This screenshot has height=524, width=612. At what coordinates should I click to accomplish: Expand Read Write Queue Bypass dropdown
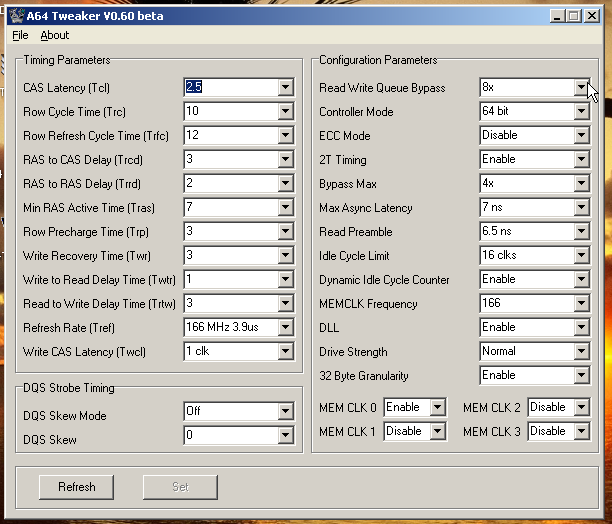click(x=582, y=87)
